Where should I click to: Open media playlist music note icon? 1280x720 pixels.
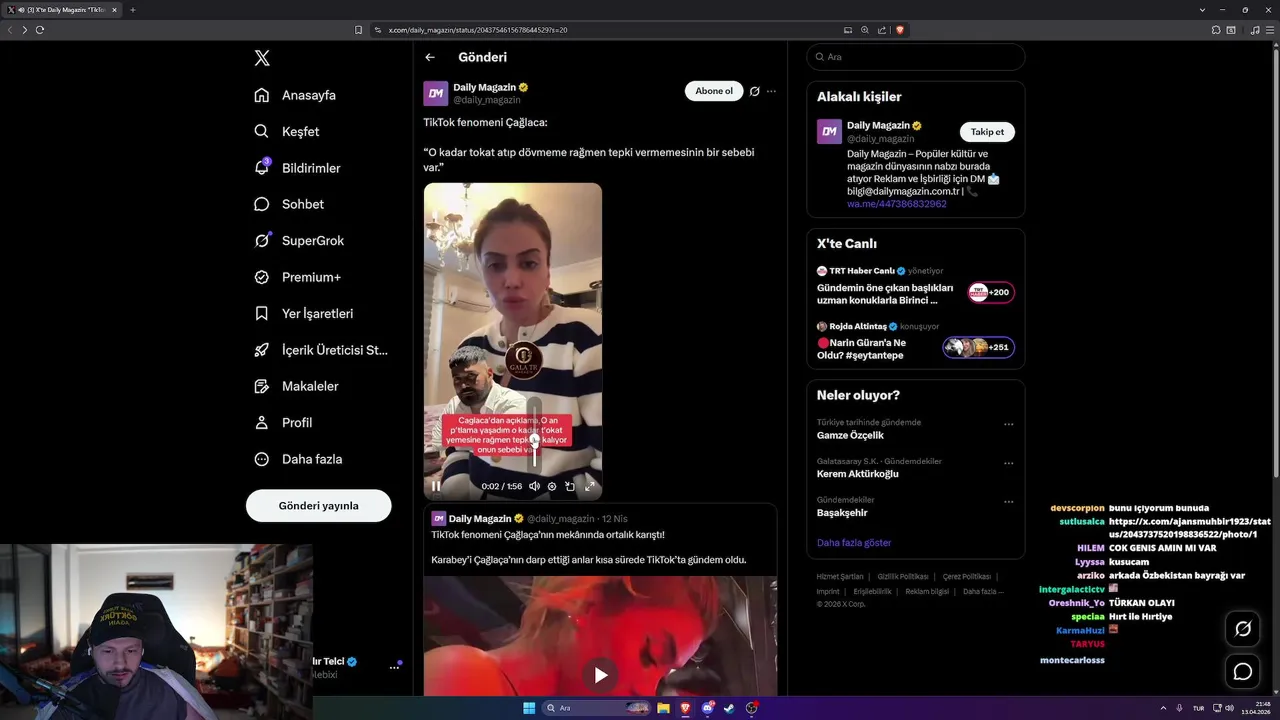pyautogui.click(x=1255, y=30)
